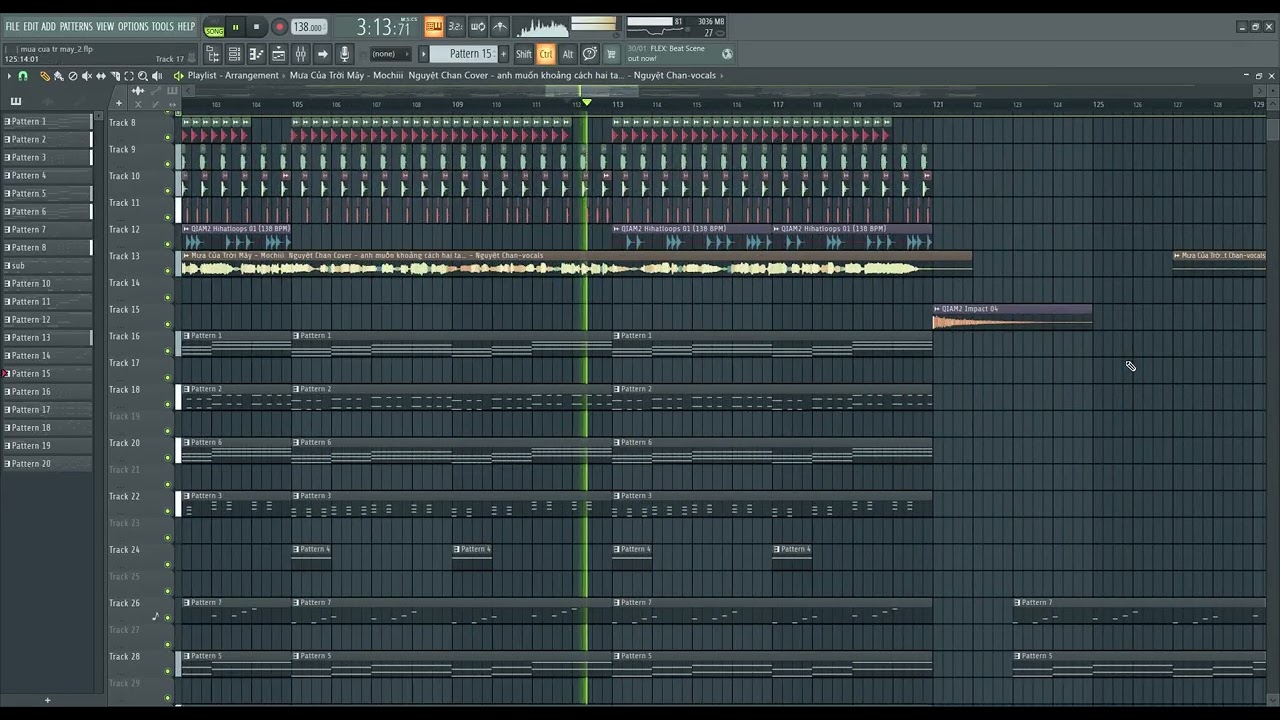This screenshot has height=720, width=1280.
Task: Open the EDIT menu
Action: coord(31,26)
